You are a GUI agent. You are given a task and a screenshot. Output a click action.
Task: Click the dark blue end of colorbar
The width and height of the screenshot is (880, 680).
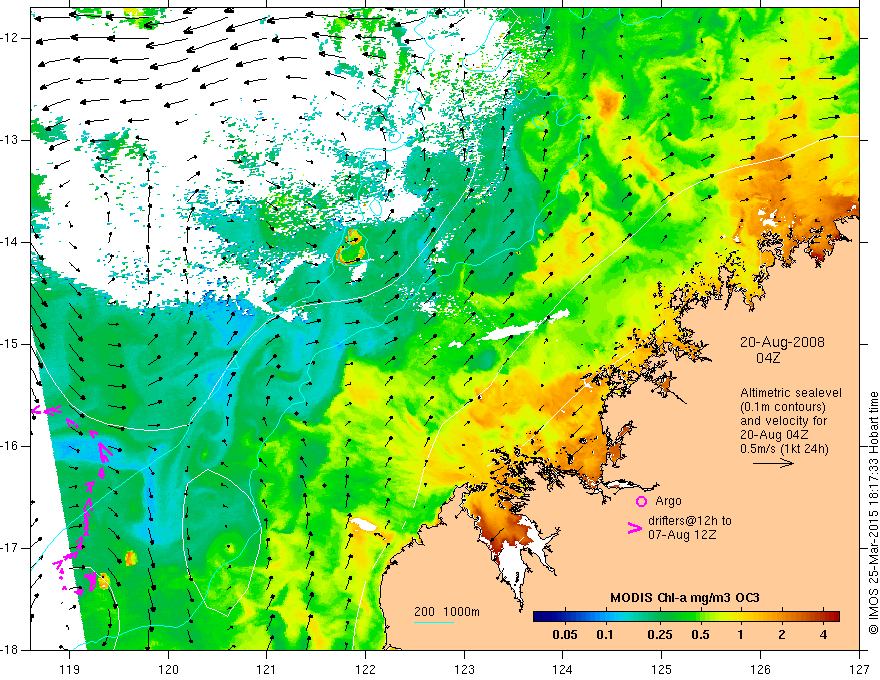(x=537, y=616)
